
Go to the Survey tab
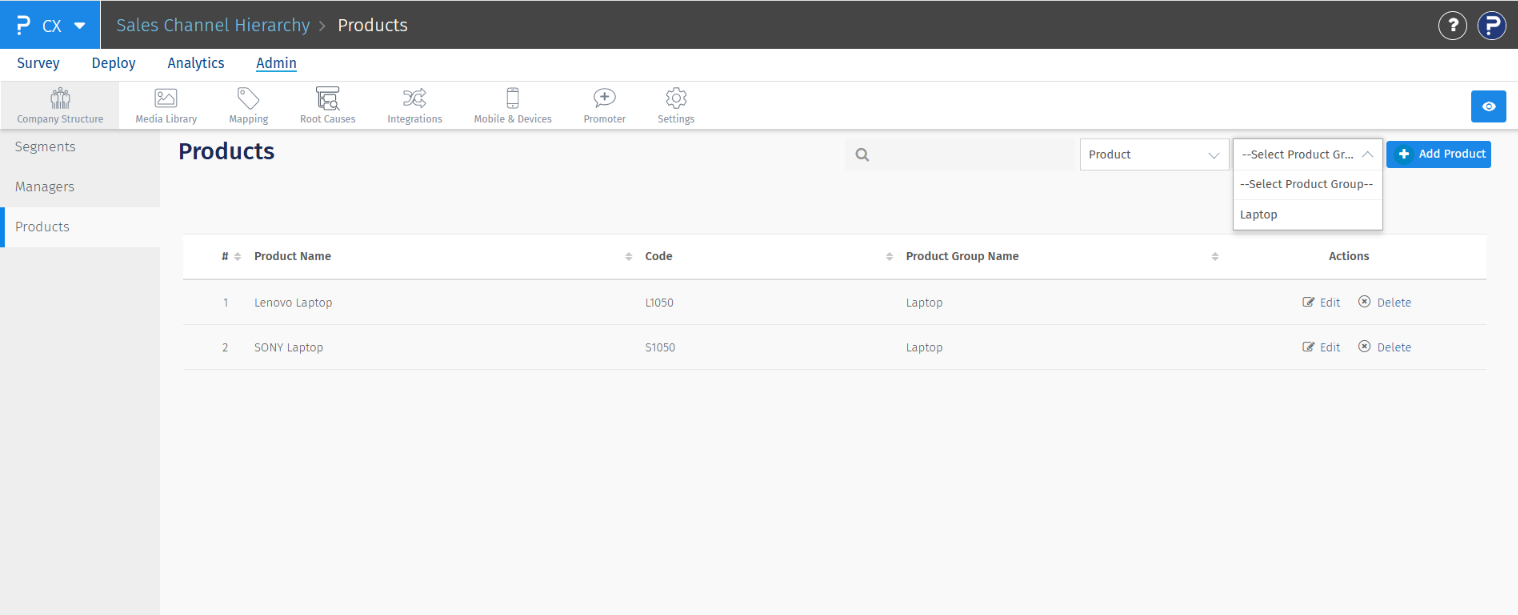(38, 63)
